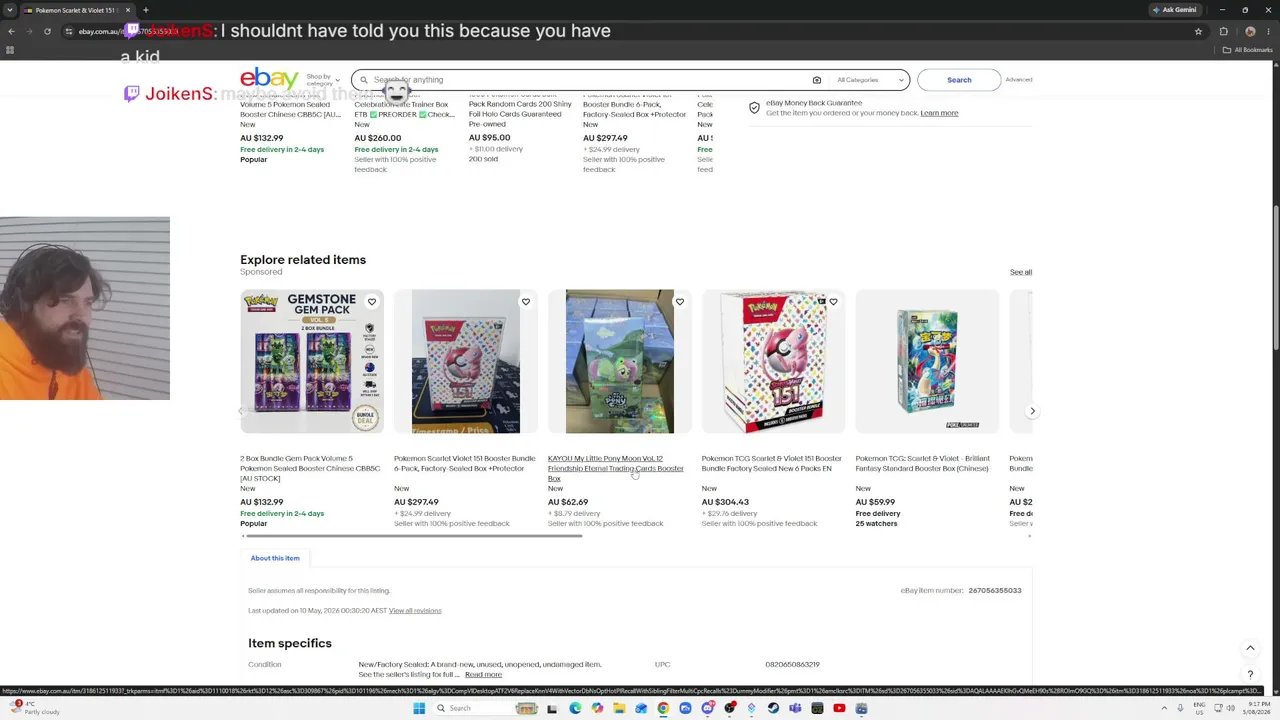Open the Chrome three-dot menu
Screen dimensions: 1280x720
[x=1268, y=31]
